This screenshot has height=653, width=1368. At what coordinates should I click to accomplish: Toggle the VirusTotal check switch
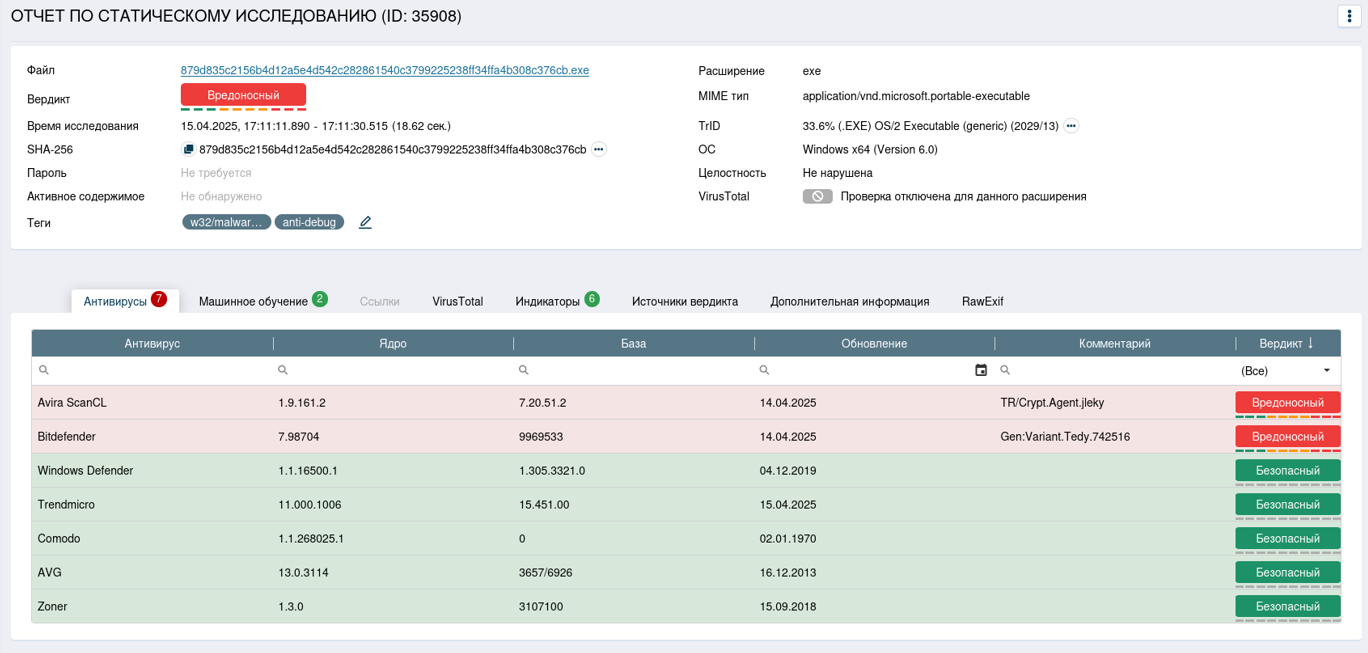(x=817, y=197)
